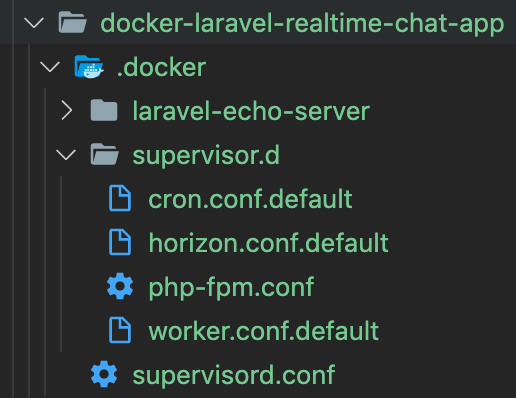Click the file icon beside worker.conf.default
The height and width of the screenshot is (398, 516).
(x=120, y=330)
